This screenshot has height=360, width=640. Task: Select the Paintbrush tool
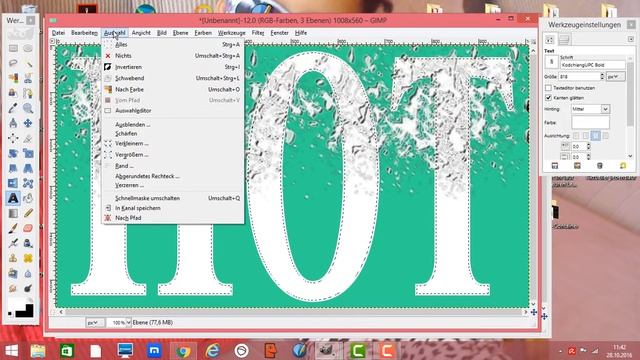point(13,228)
